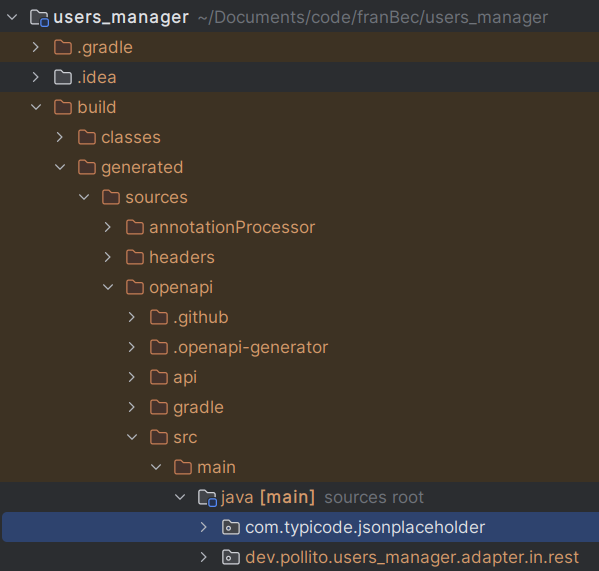Click the .github folder icon
Screen dimensions: 599x571
click(159, 317)
